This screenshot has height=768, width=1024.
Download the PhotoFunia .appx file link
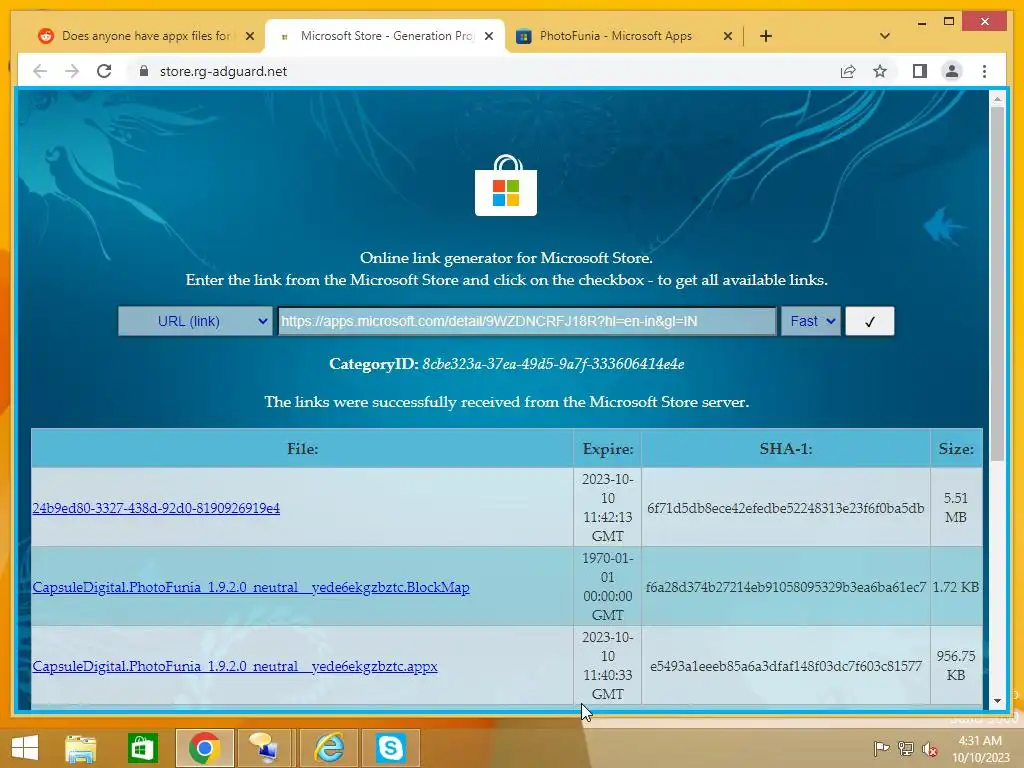[235, 666]
